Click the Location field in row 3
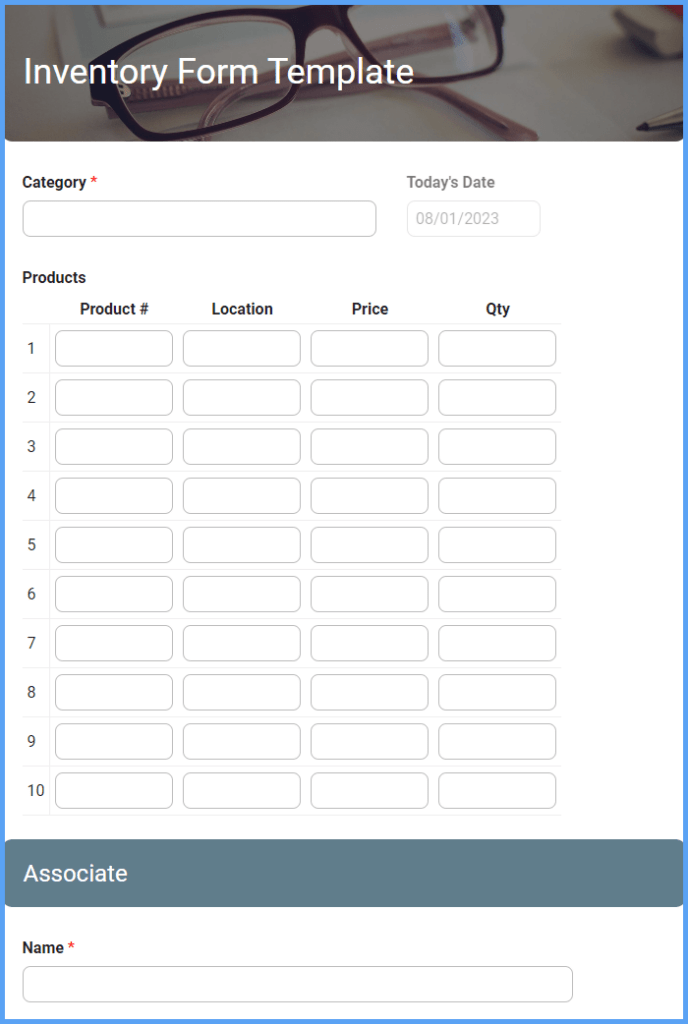 (x=241, y=446)
